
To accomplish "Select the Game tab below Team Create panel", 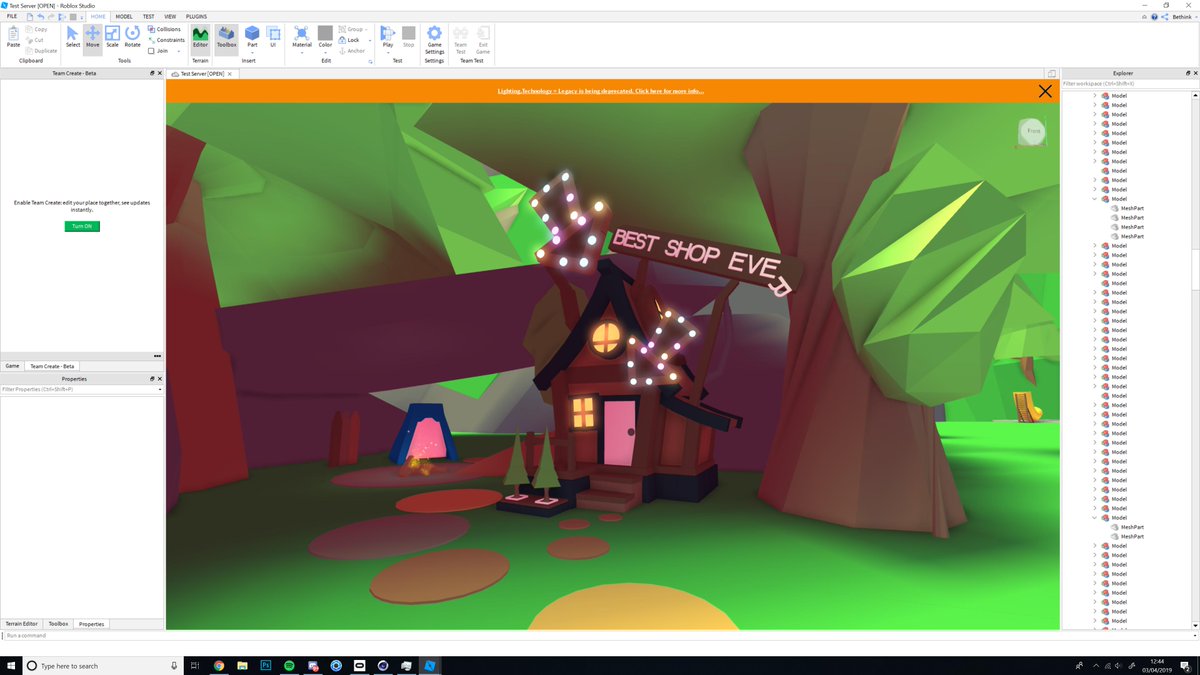I will click(12, 366).
